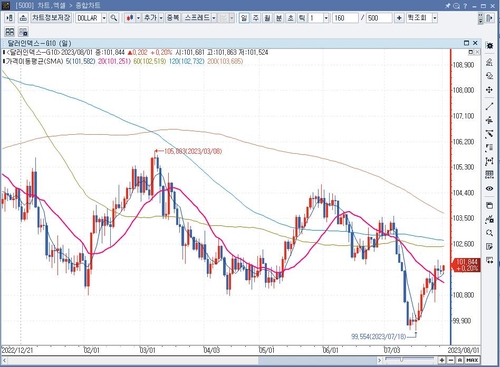Click the 중복 button
This screenshot has width=500, height=367.
[173, 18]
